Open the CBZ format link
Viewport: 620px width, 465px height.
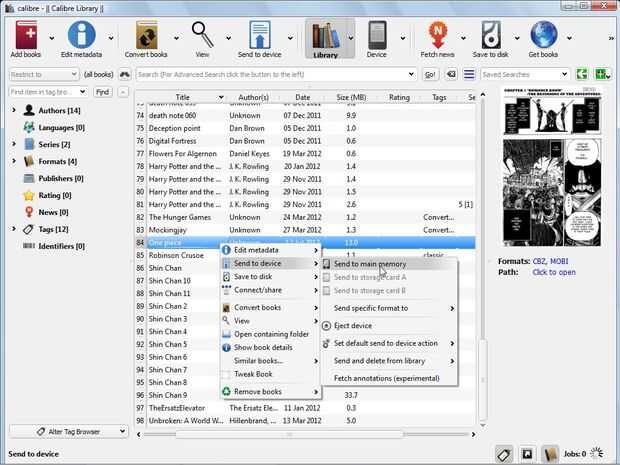539,261
